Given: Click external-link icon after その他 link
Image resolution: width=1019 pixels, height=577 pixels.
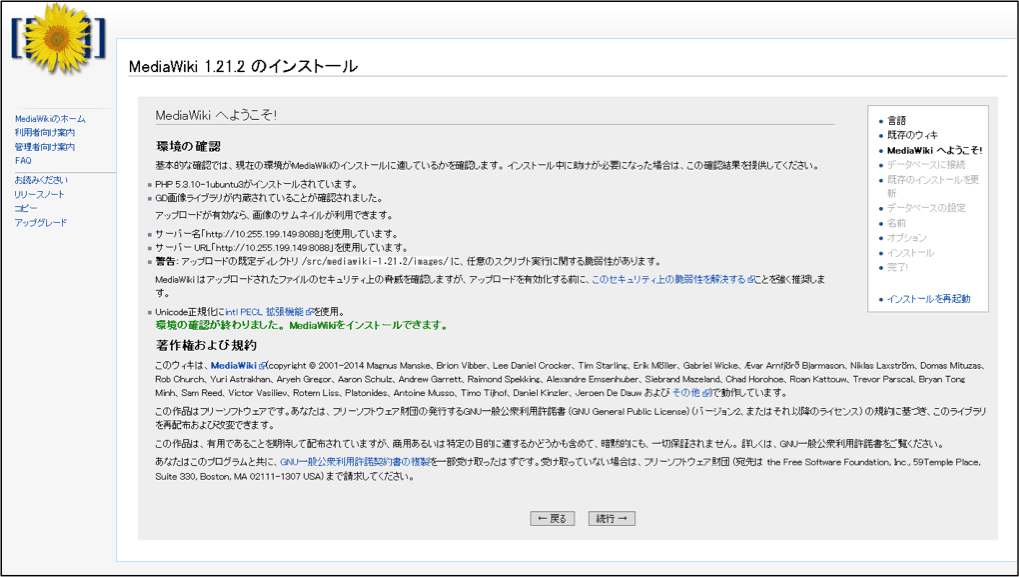Looking at the screenshot, I should coord(707,393).
